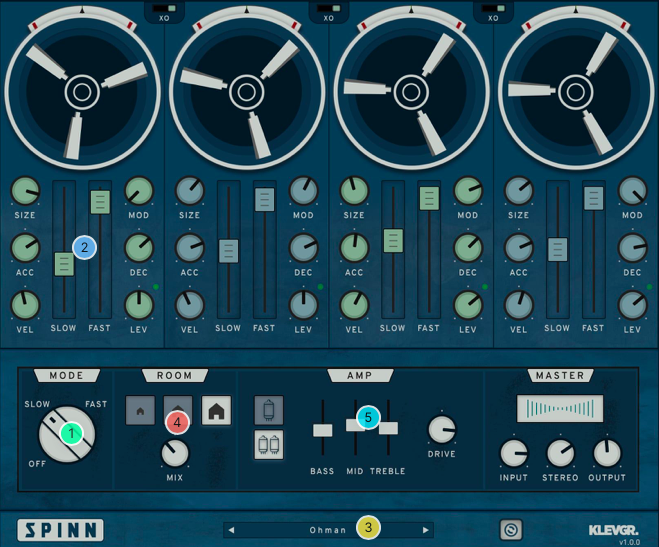Go to the next preset with the right arrow

425,530
